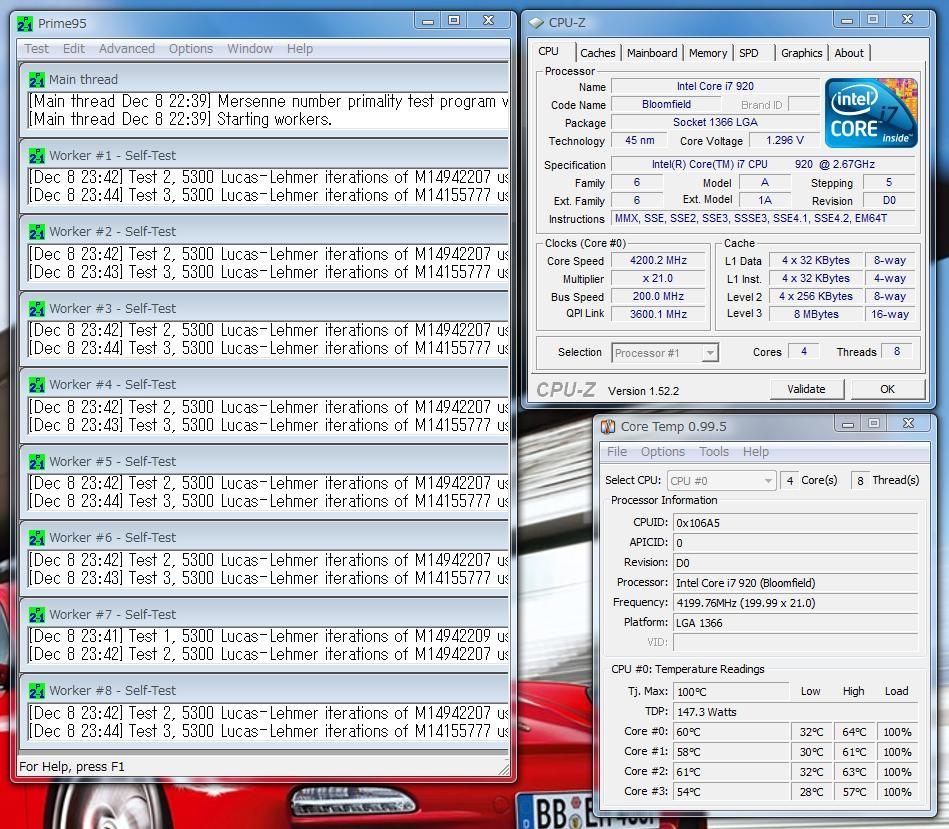
Task: Open the Options menu in Core Temp
Action: (x=663, y=452)
